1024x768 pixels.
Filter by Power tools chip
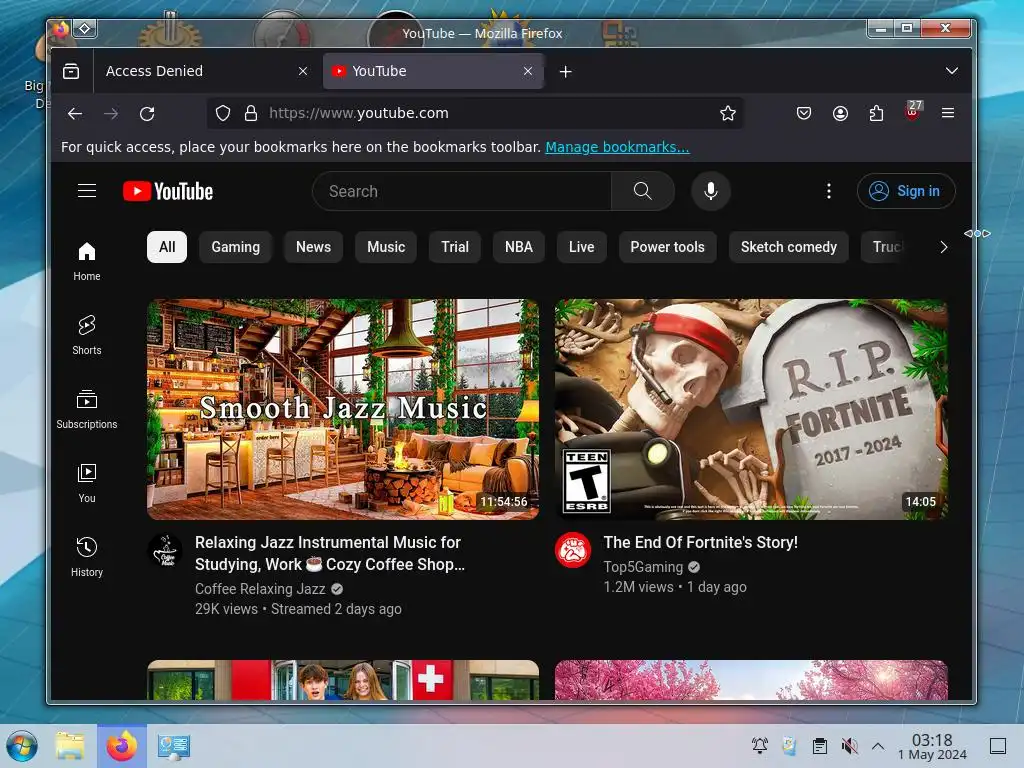point(667,247)
